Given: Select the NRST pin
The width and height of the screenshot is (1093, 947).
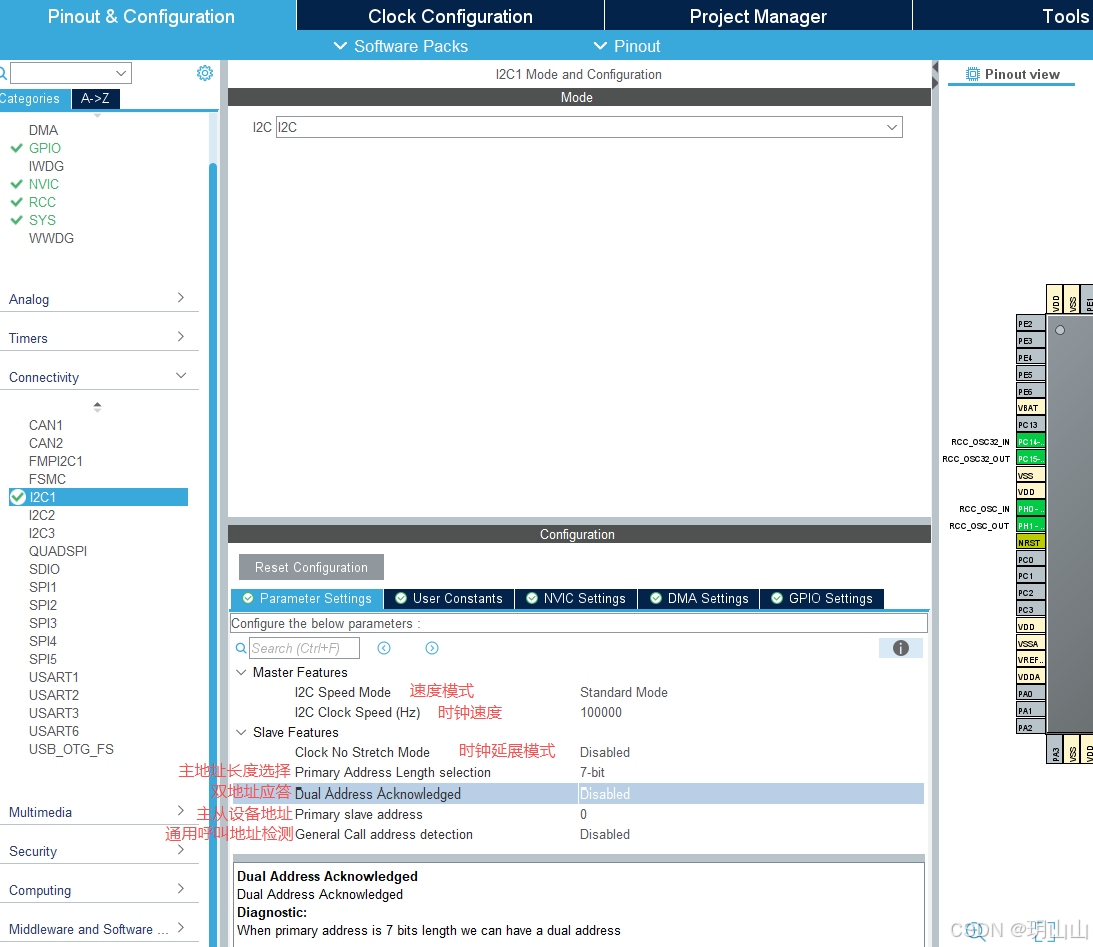Looking at the screenshot, I should [x=1030, y=542].
